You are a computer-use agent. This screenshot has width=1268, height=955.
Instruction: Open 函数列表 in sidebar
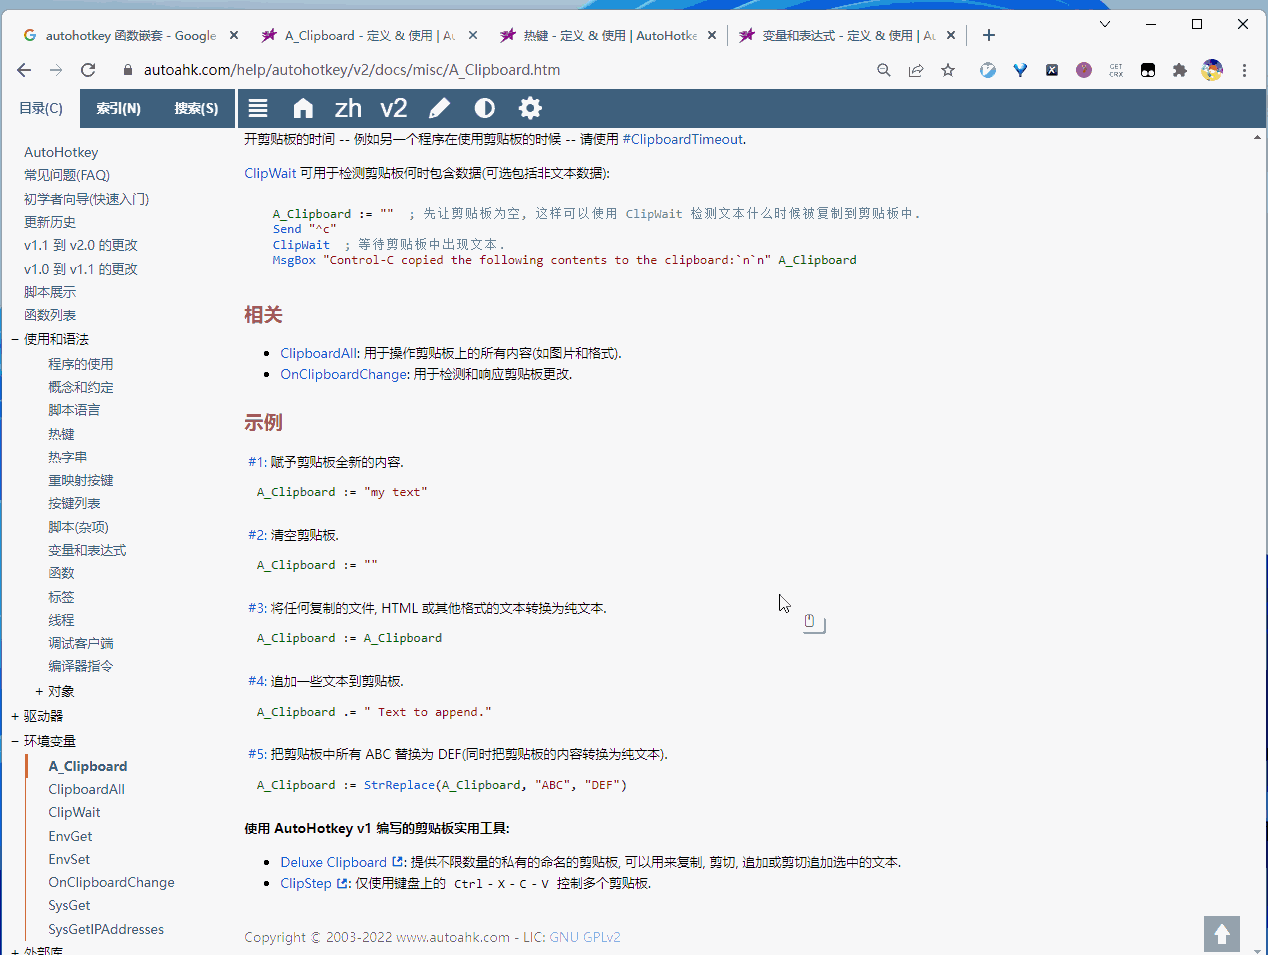[50, 315]
